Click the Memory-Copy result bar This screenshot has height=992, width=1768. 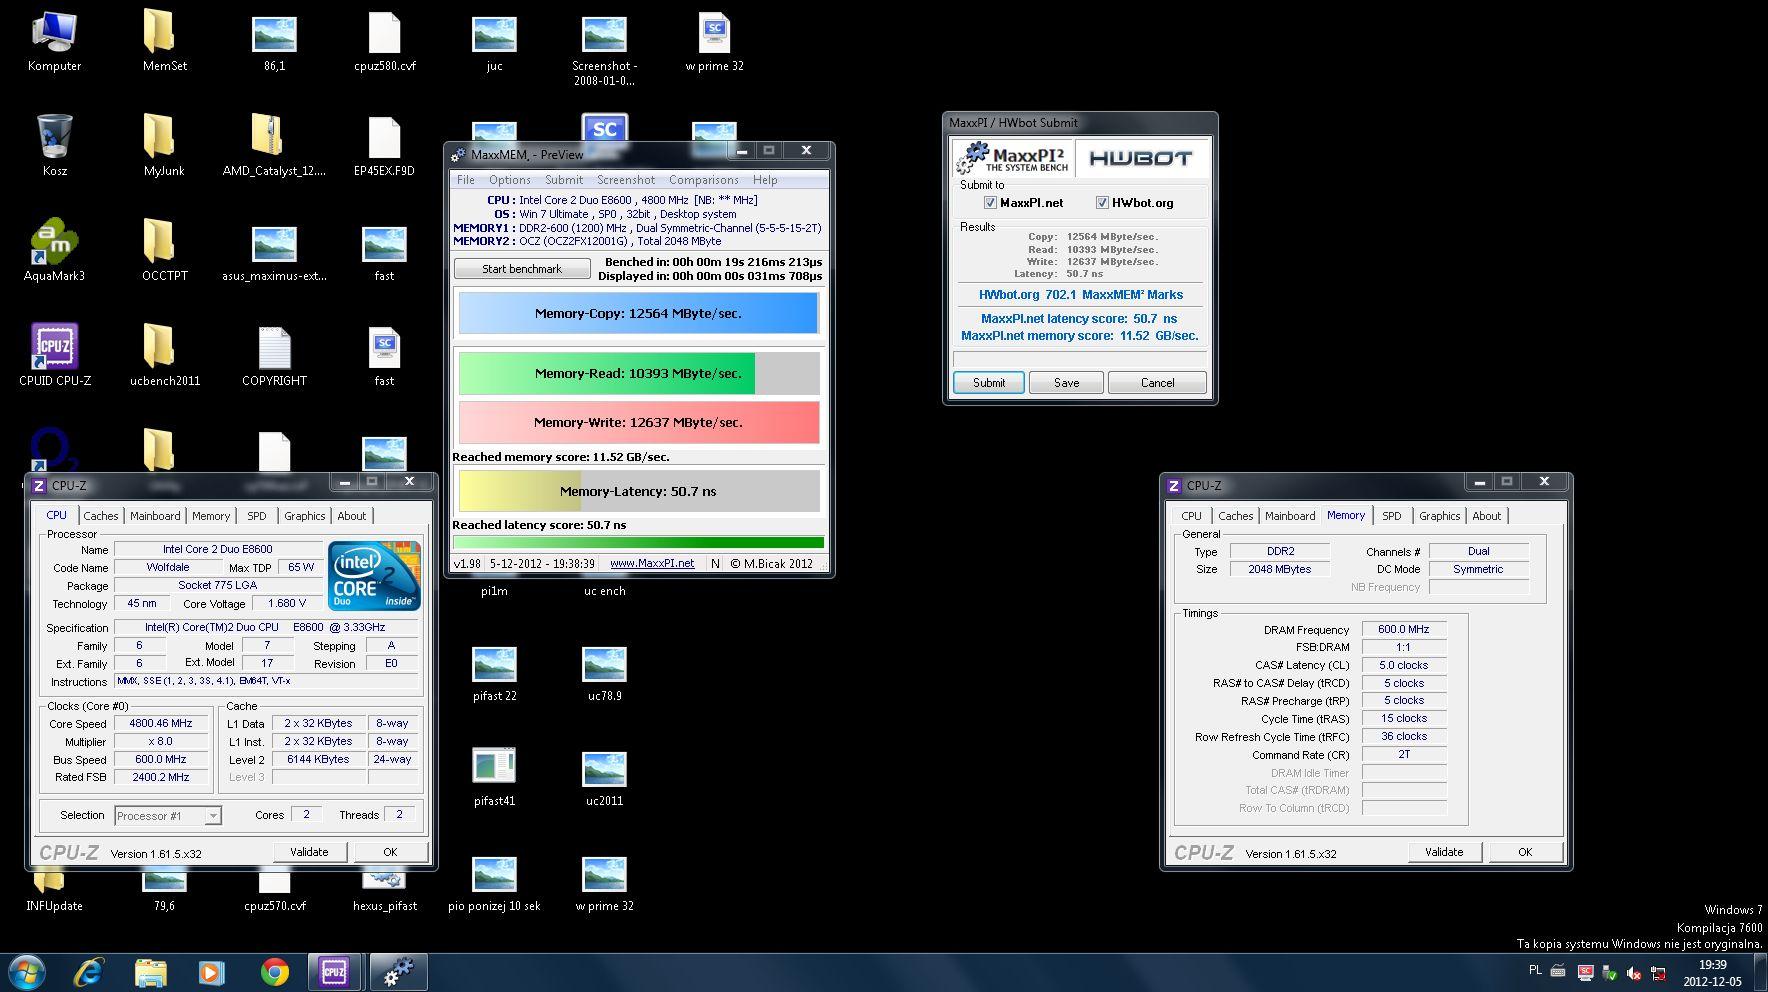tap(638, 313)
